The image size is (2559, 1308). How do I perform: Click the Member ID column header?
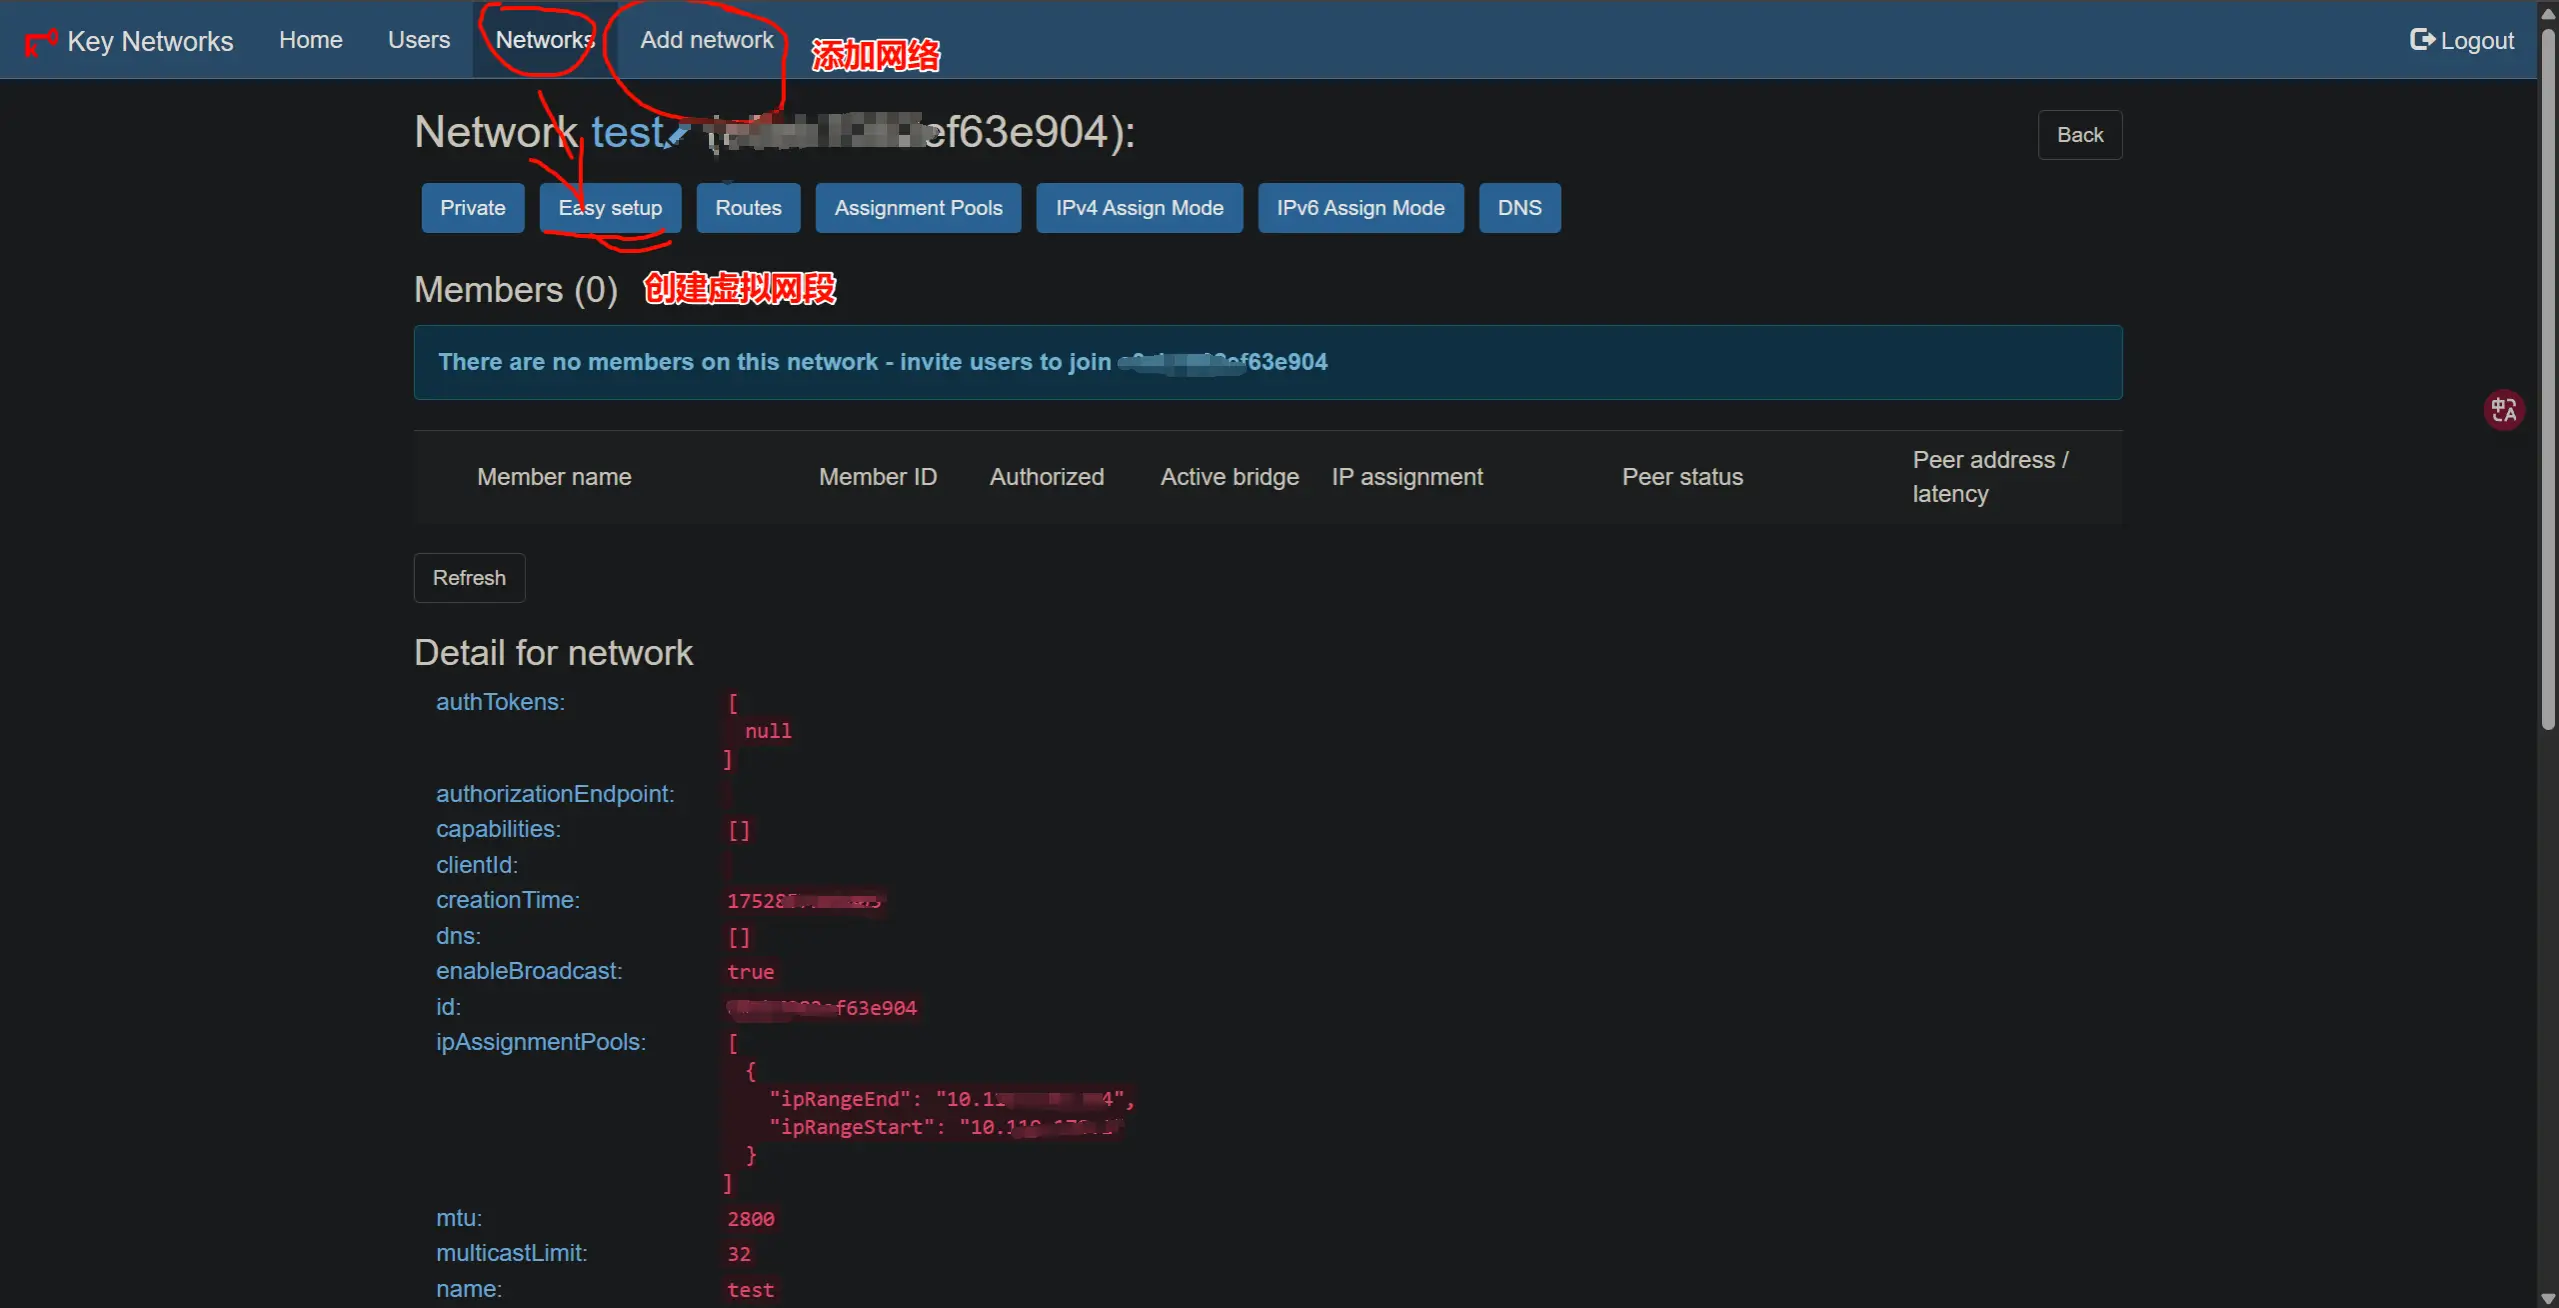pyautogui.click(x=877, y=477)
